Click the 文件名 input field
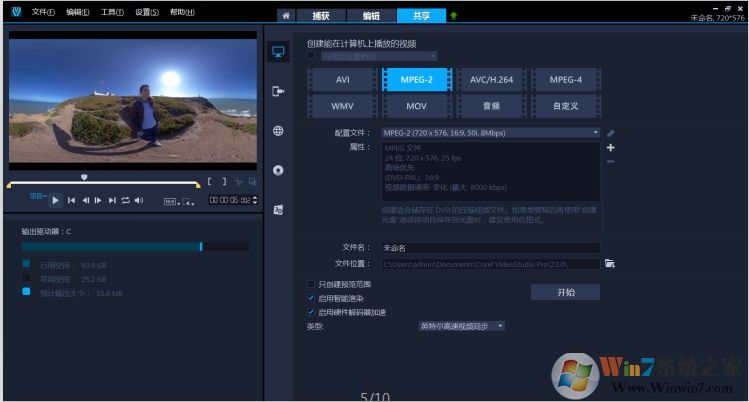Viewport: 749px width, 402px height. click(491, 248)
